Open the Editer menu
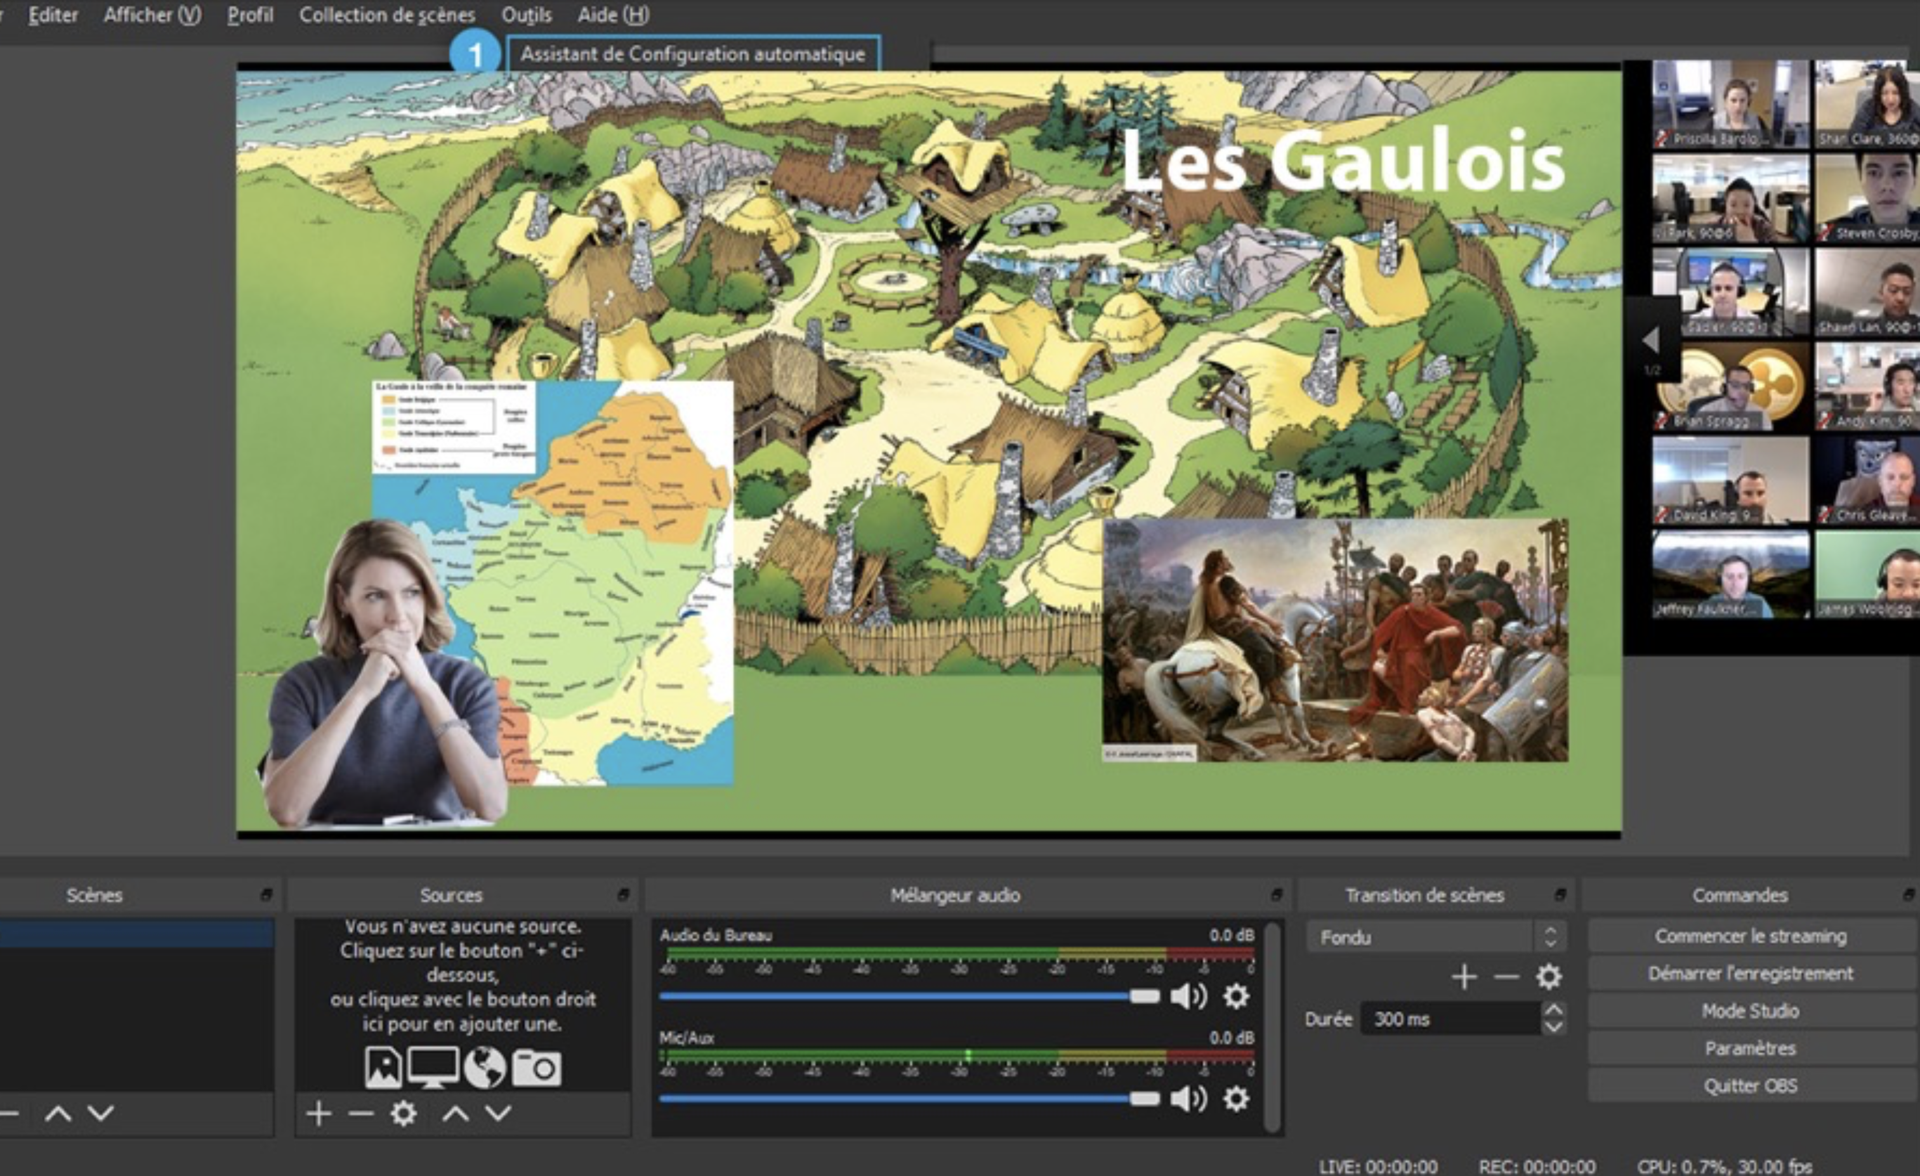The width and height of the screenshot is (1920, 1176). pyautogui.click(x=53, y=15)
